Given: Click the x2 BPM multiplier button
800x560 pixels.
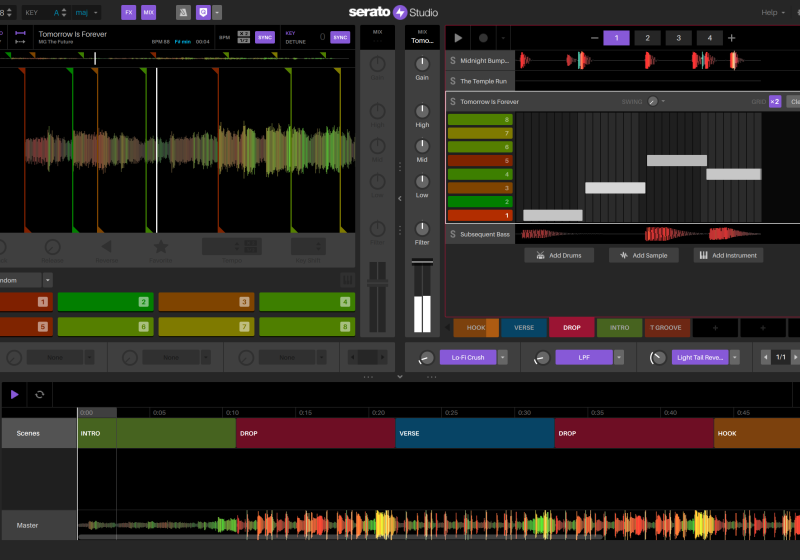Looking at the screenshot, I should coord(244,34).
